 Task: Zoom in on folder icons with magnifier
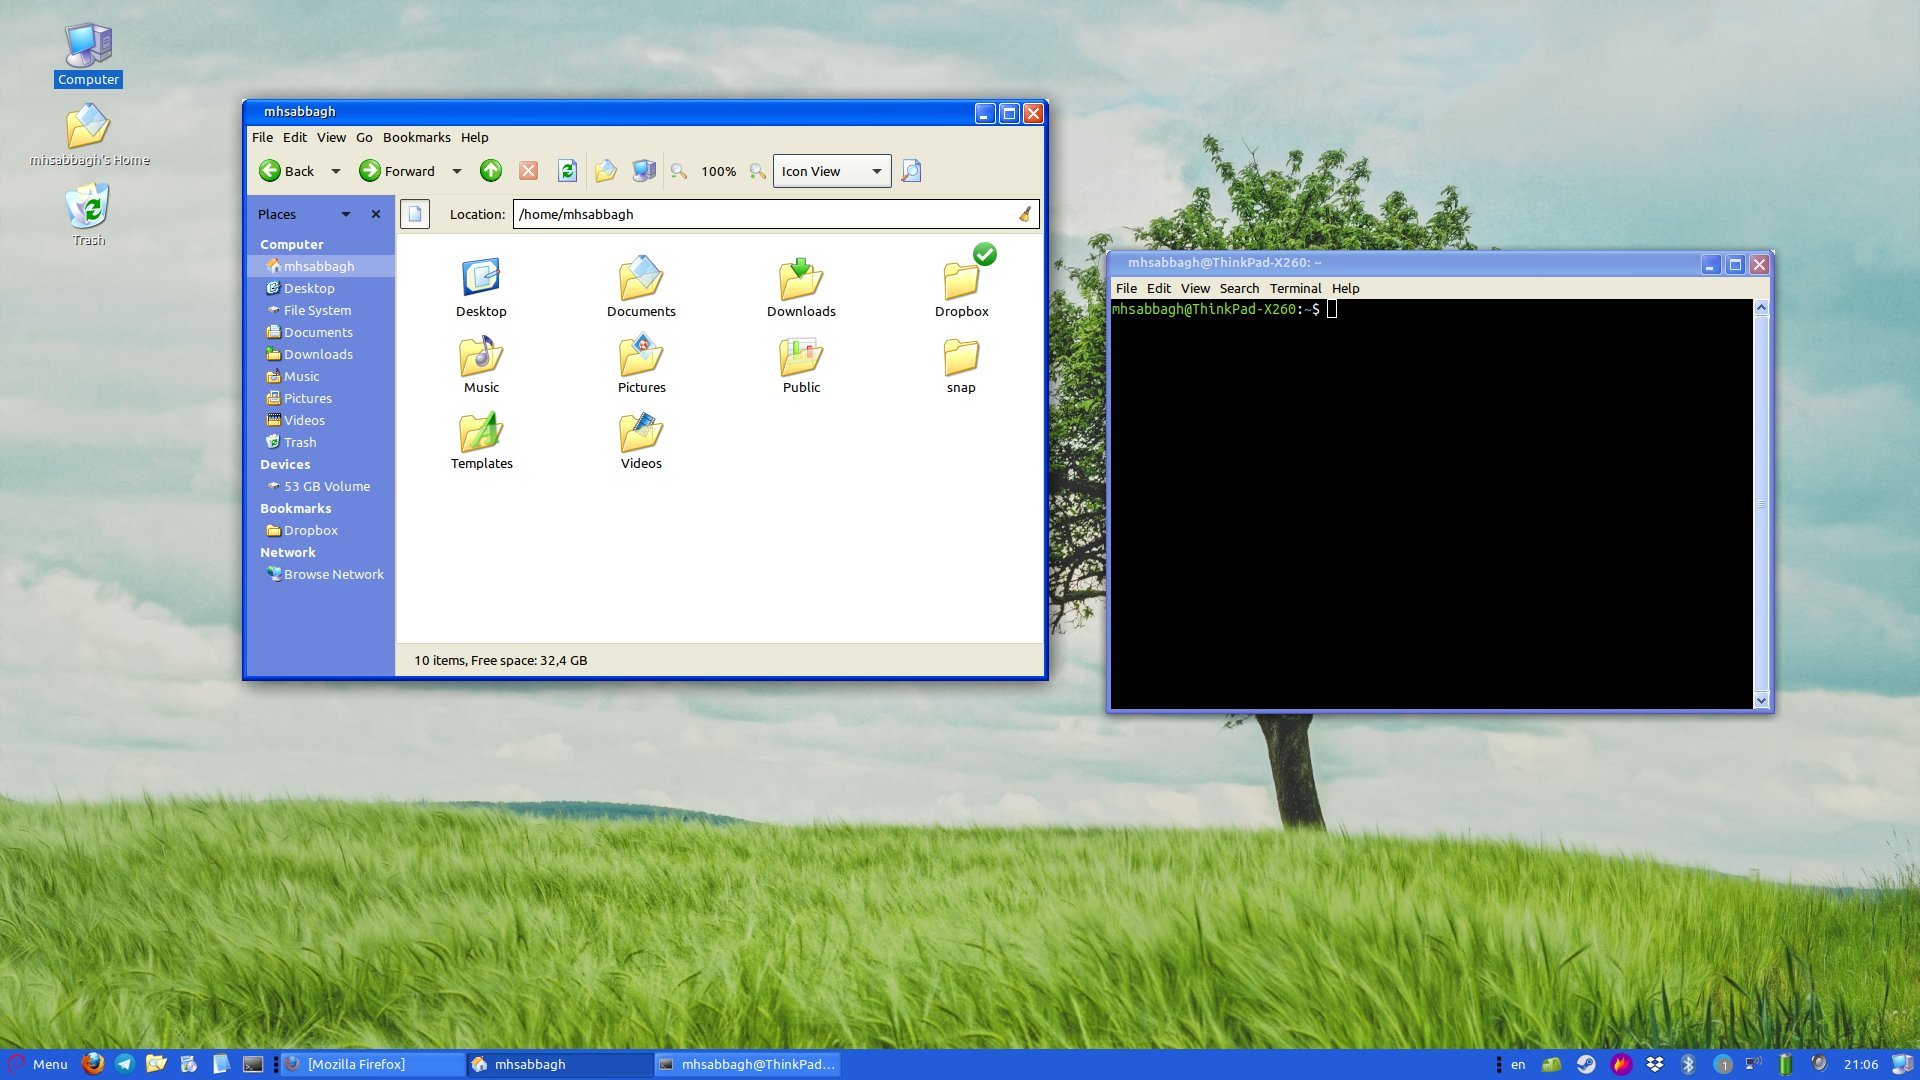tap(756, 171)
